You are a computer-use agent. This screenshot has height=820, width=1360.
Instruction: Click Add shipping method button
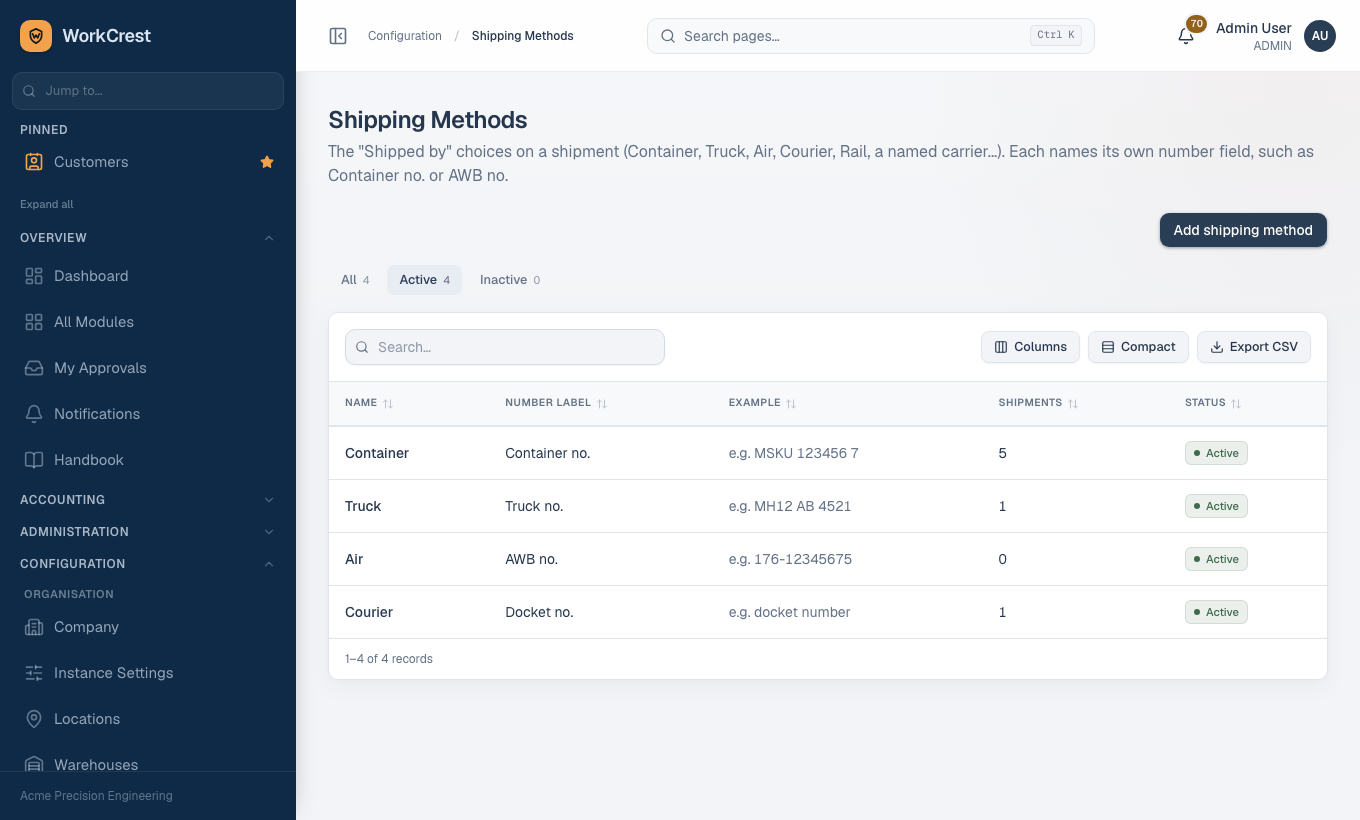(1243, 230)
